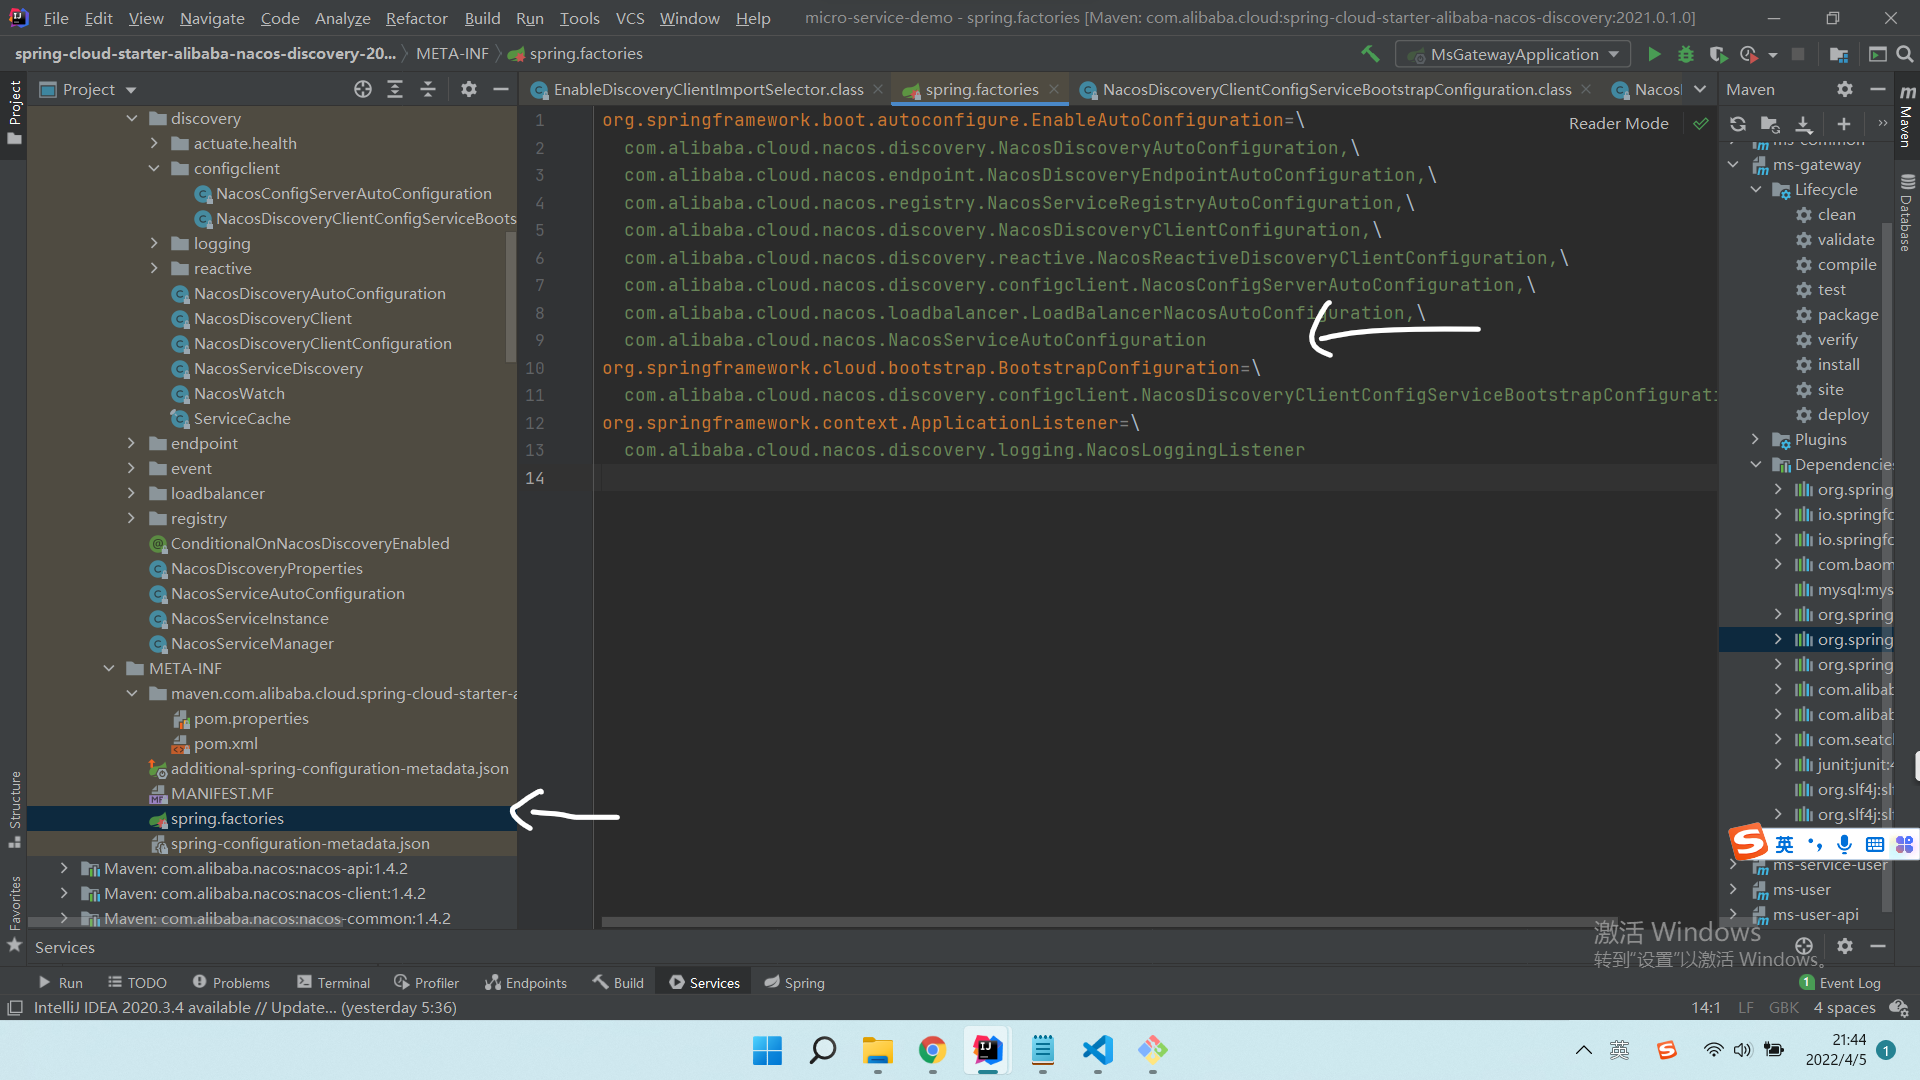Open the Windows Start menu
Image resolution: width=1920 pixels, height=1080 pixels.
[767, 1050]
